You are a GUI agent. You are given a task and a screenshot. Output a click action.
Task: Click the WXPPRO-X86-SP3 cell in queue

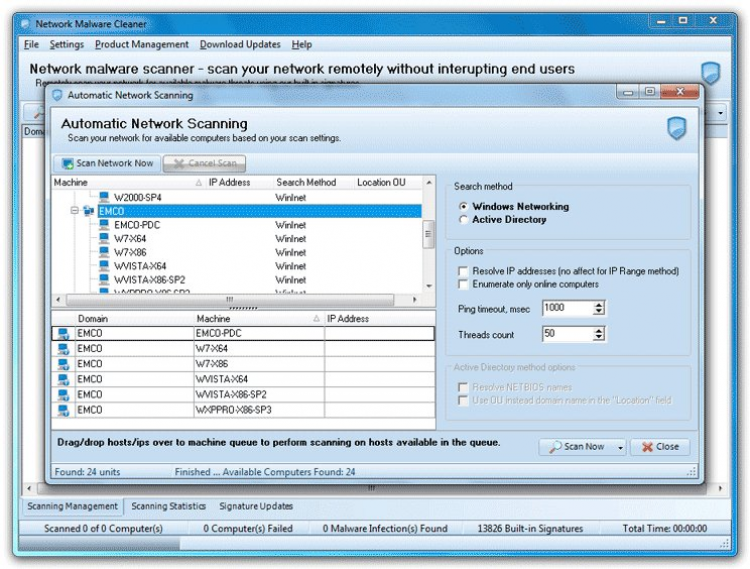click(259, 410)
